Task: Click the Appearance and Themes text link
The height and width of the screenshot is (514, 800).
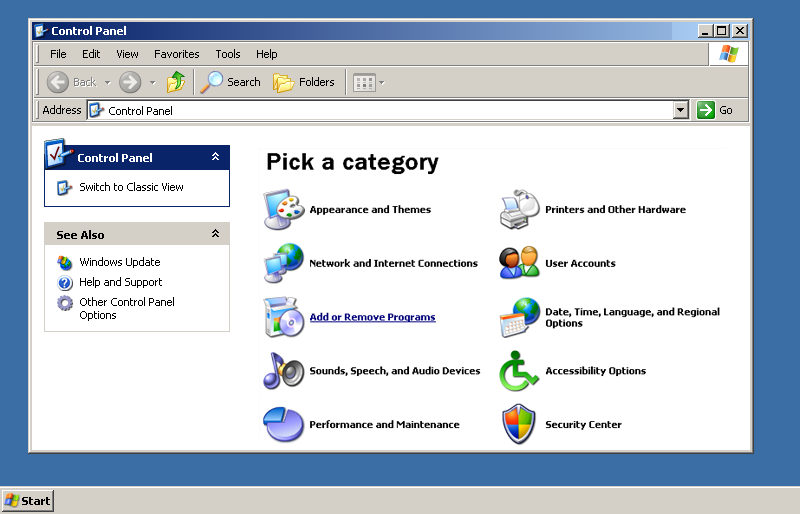Action: coord(370,209)
